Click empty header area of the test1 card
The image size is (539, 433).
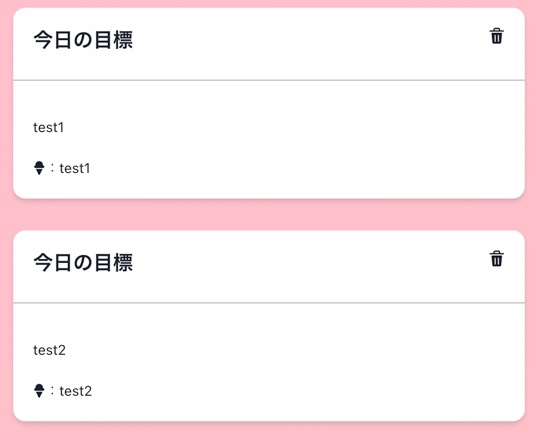(309, 43)
